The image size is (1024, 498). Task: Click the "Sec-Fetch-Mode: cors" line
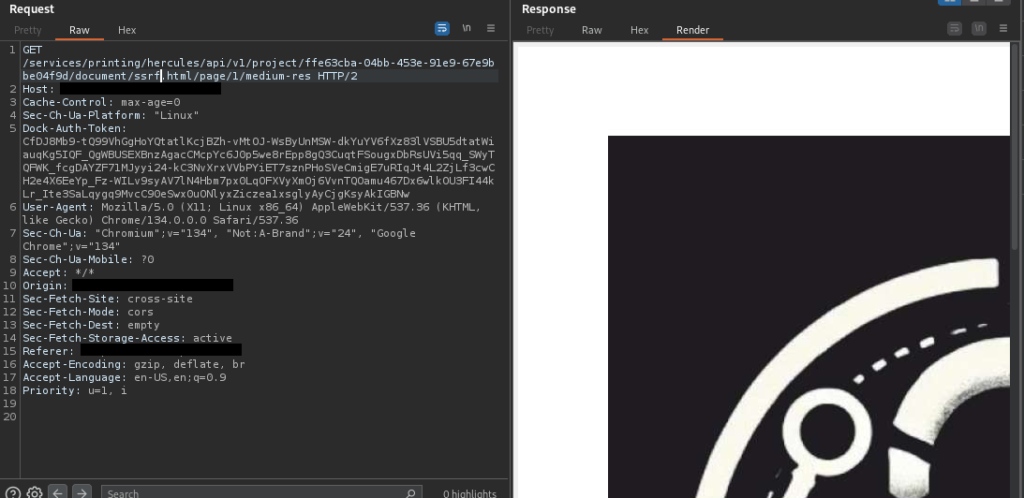88,312
